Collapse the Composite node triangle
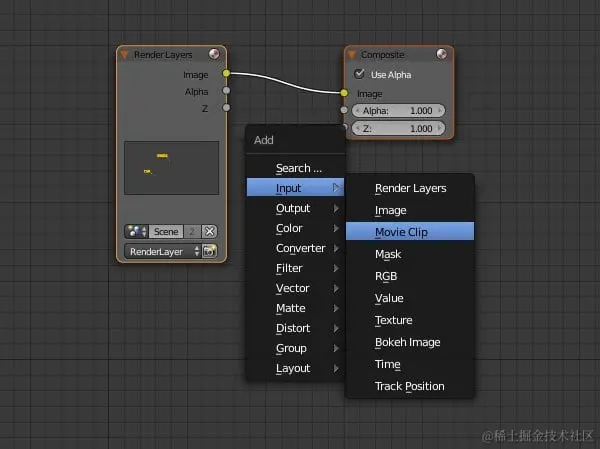 pyautogui.click(x=352, y=55)
